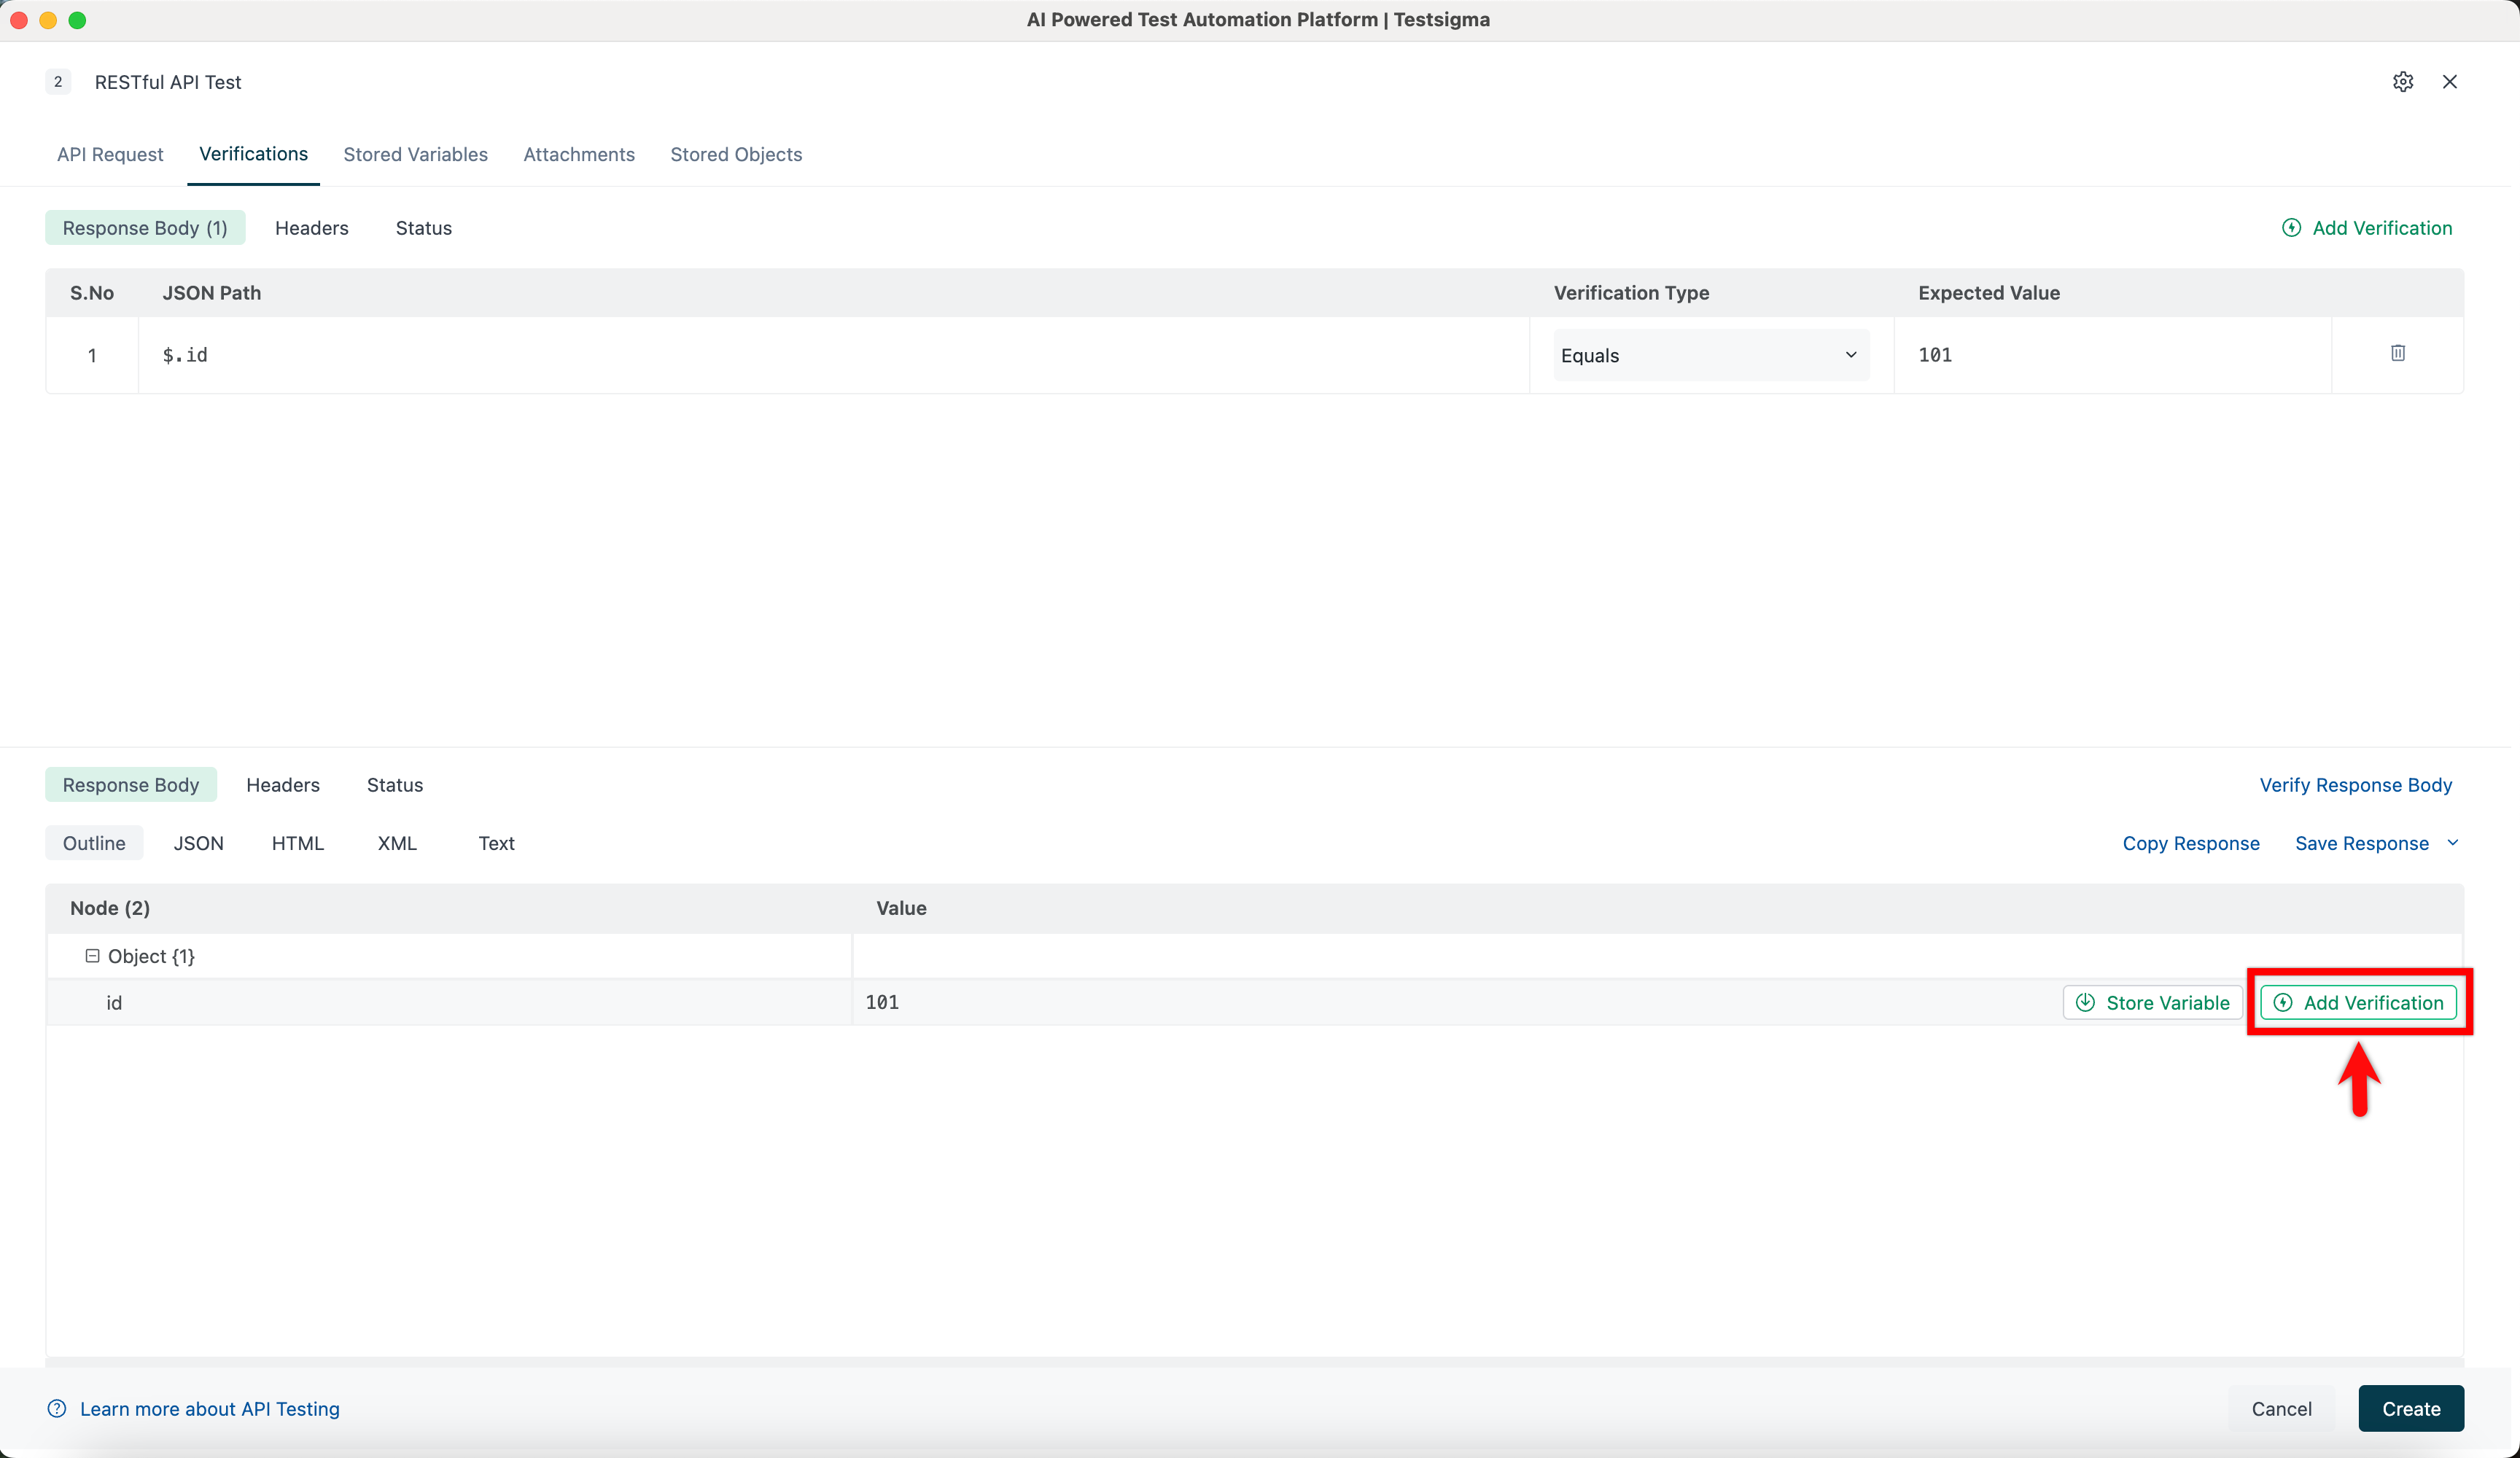Close the RESTful API Test dialog

click(2450, 82)
